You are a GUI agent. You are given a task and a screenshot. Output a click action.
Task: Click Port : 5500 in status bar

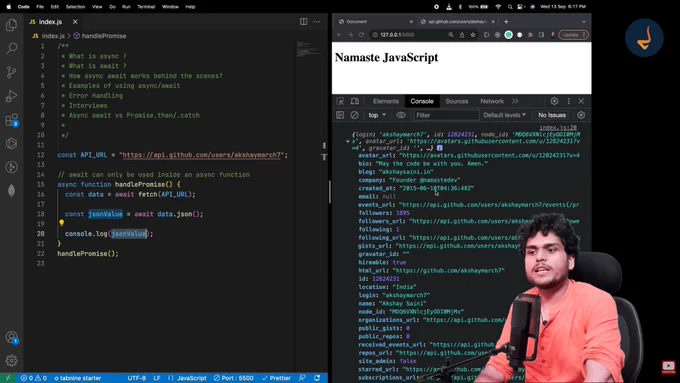coord(233,378)
